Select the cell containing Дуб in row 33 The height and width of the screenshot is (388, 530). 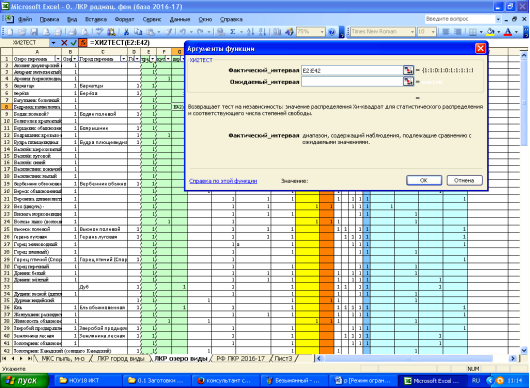pos(103,287)
